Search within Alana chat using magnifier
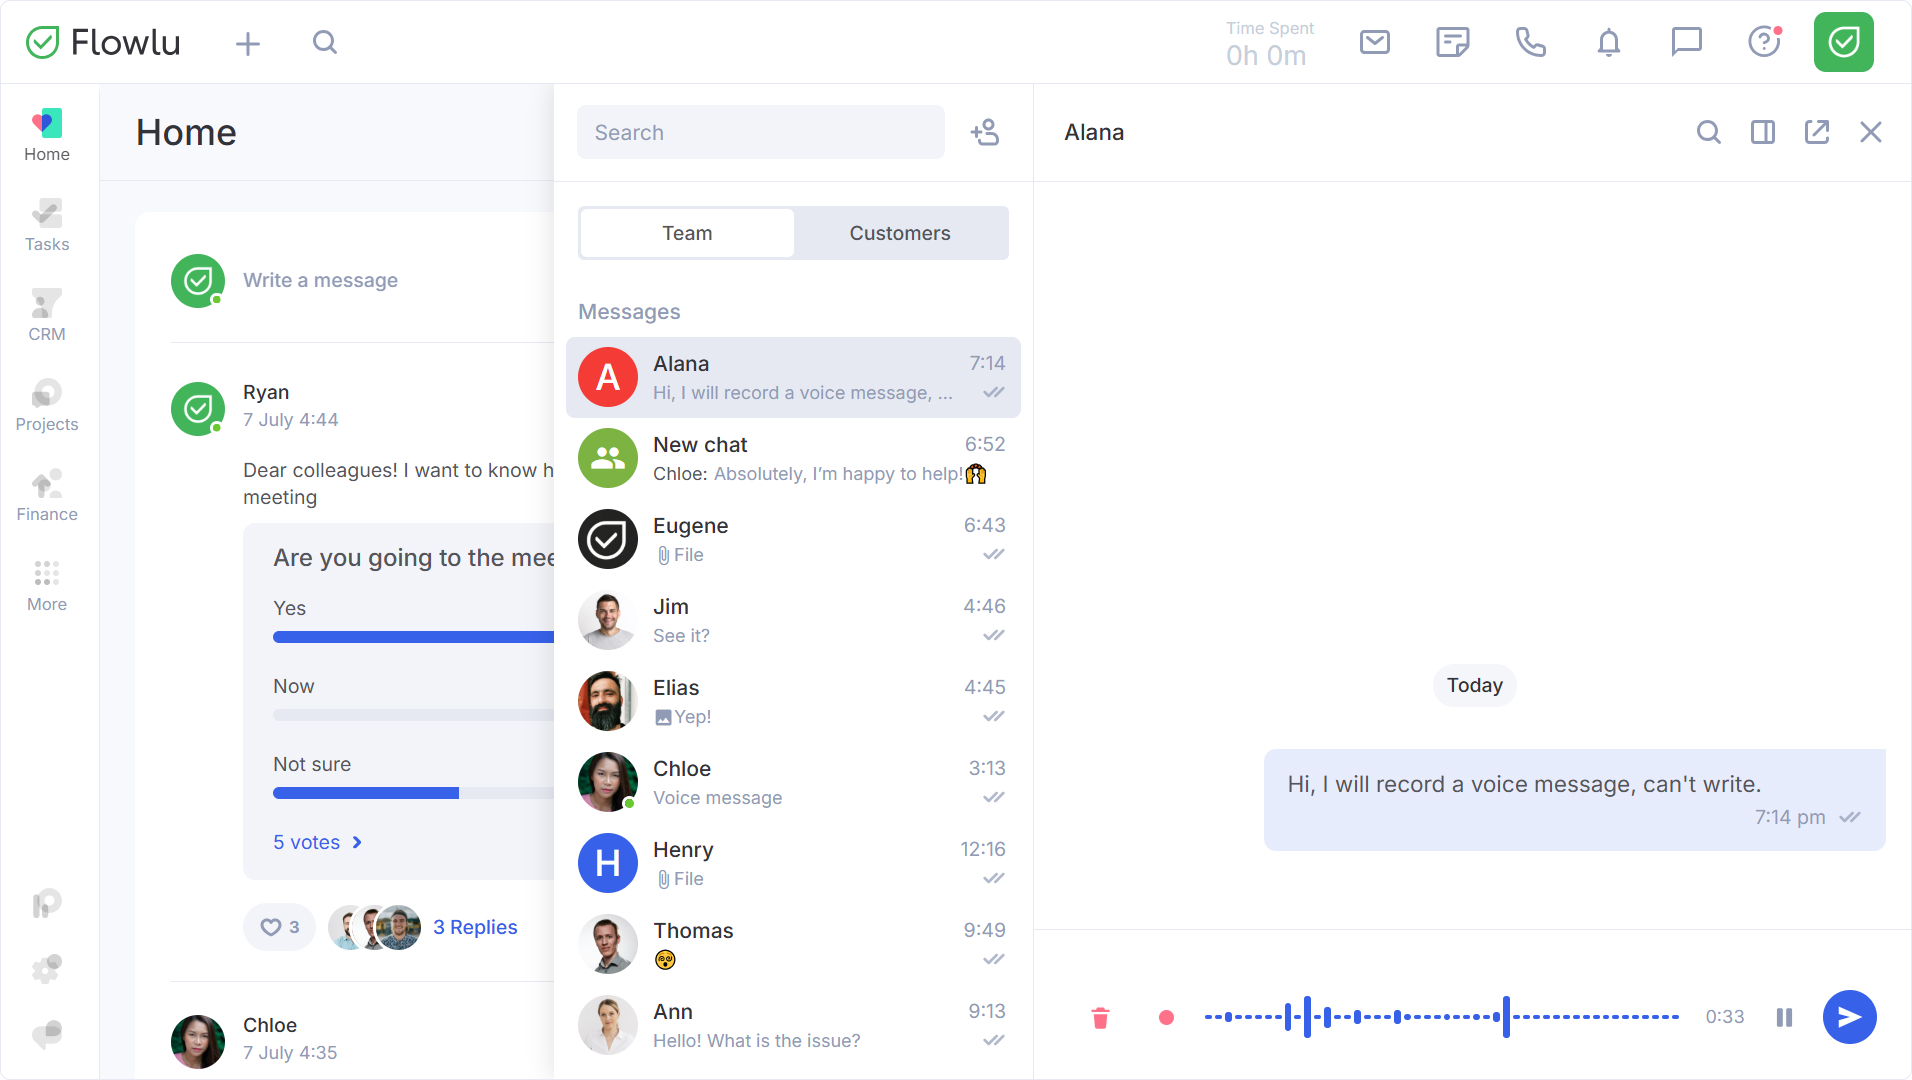1912x1080 pixels. click(x=1709, y=132)
